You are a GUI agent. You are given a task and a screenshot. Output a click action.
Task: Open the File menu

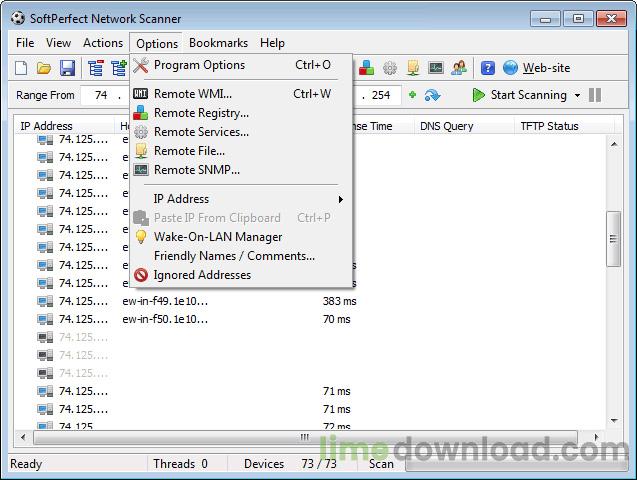click(25, 43)
